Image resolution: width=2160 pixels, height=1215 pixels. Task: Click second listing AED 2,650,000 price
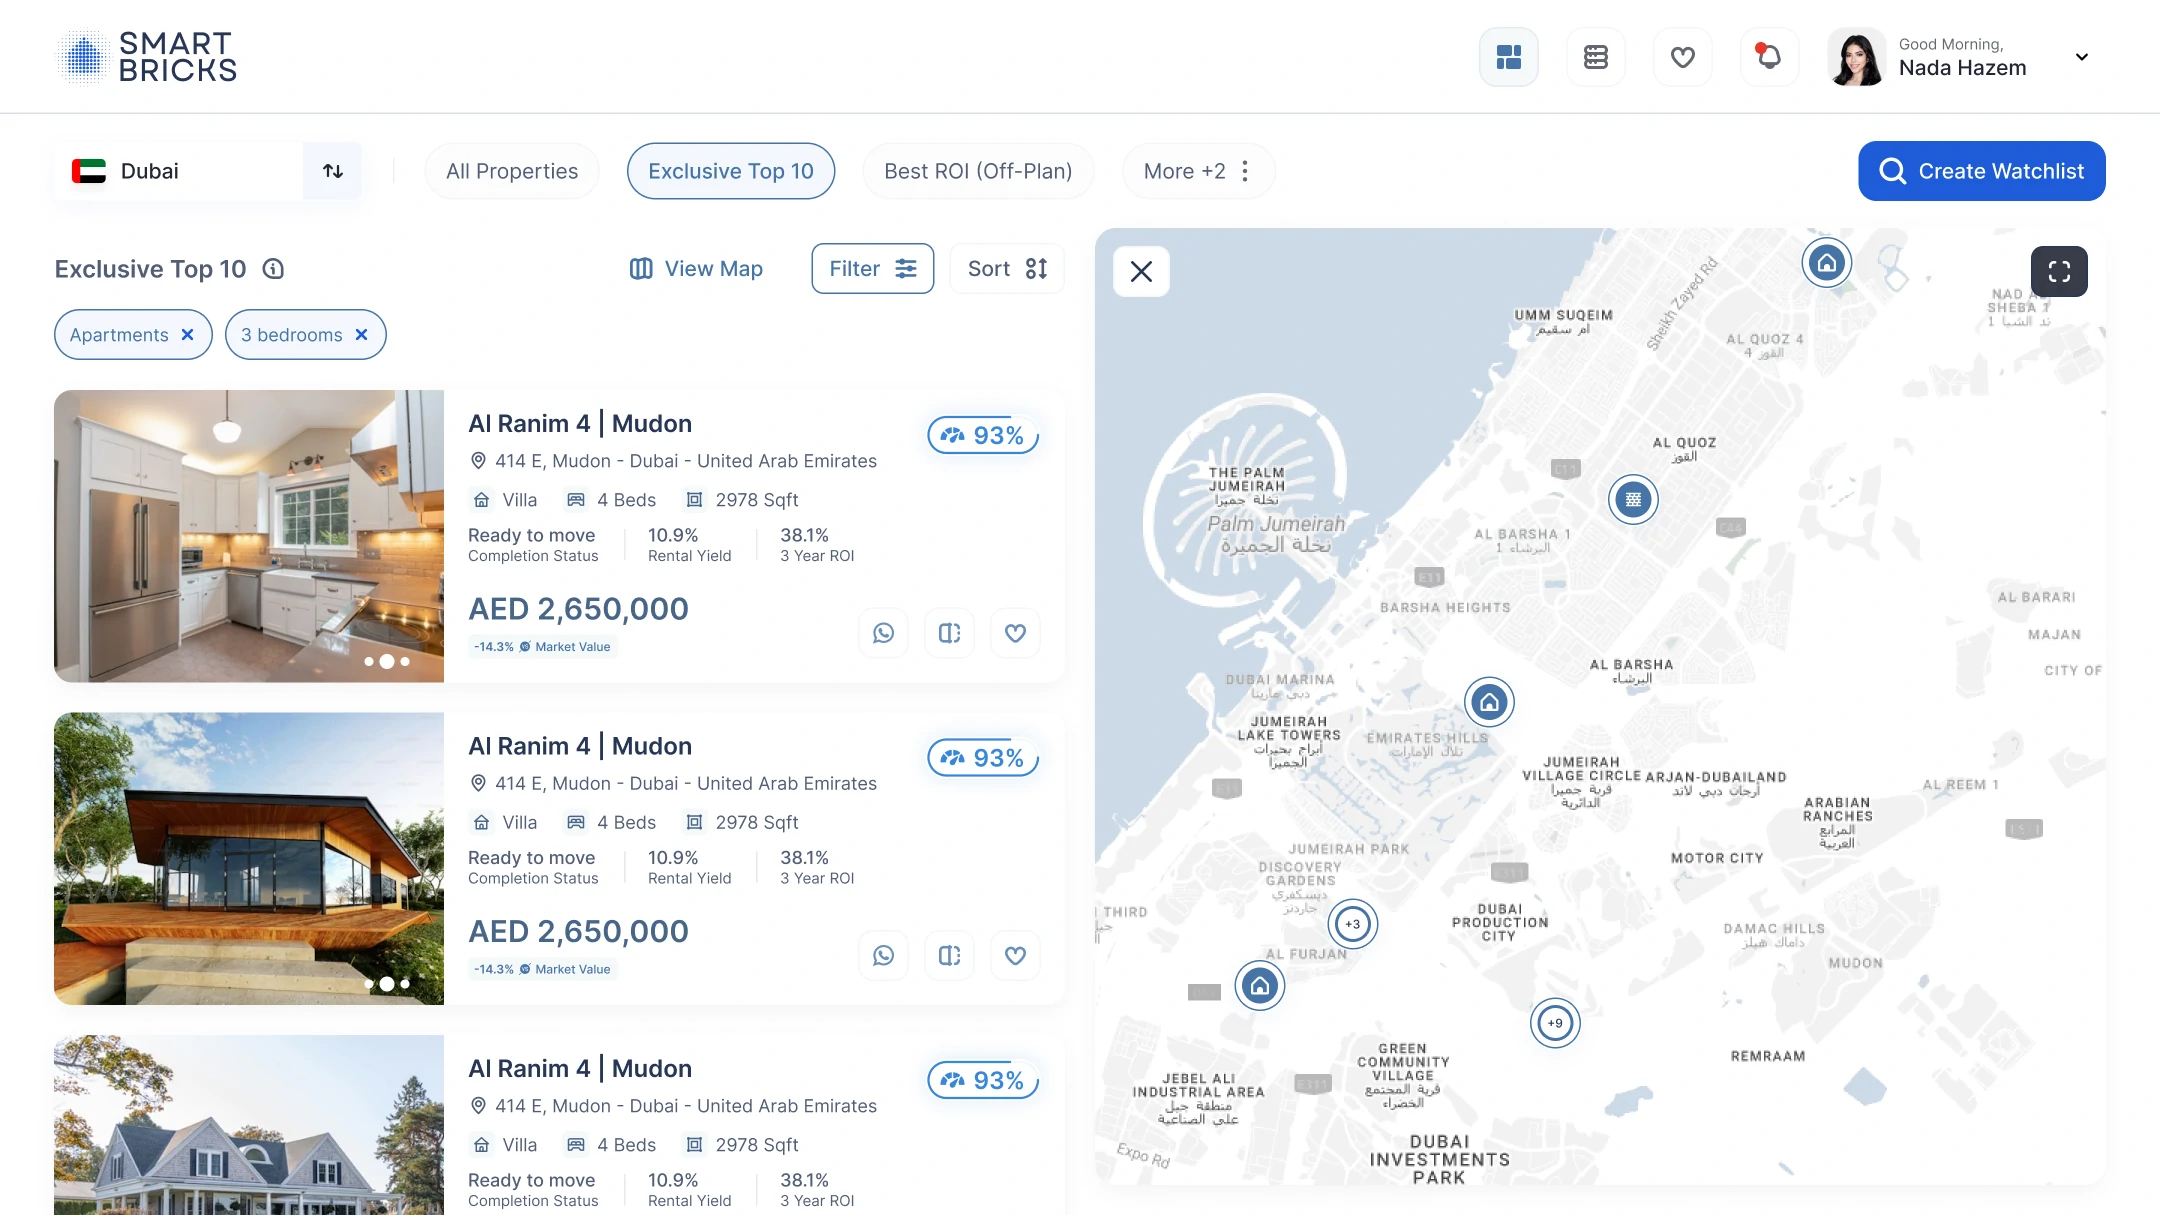pyautogui.click(x=579, y=931)
